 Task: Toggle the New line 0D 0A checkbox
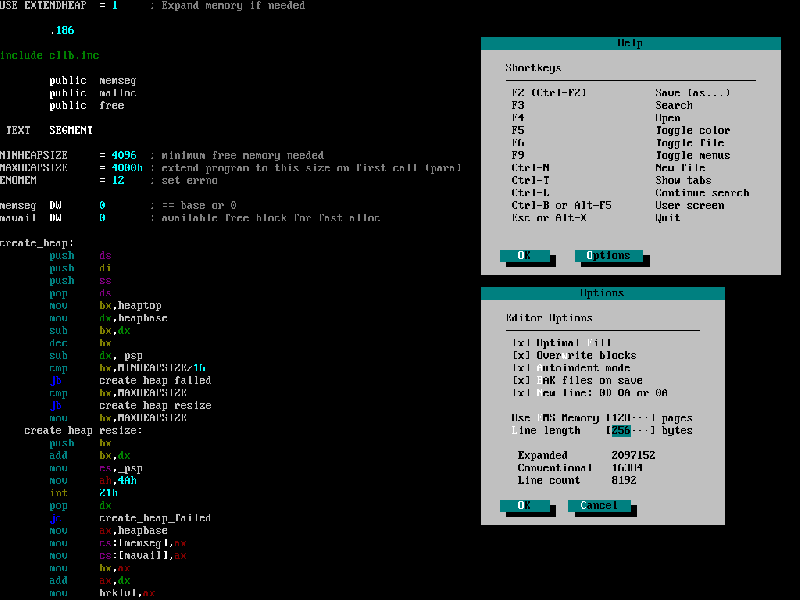[520, 393]
